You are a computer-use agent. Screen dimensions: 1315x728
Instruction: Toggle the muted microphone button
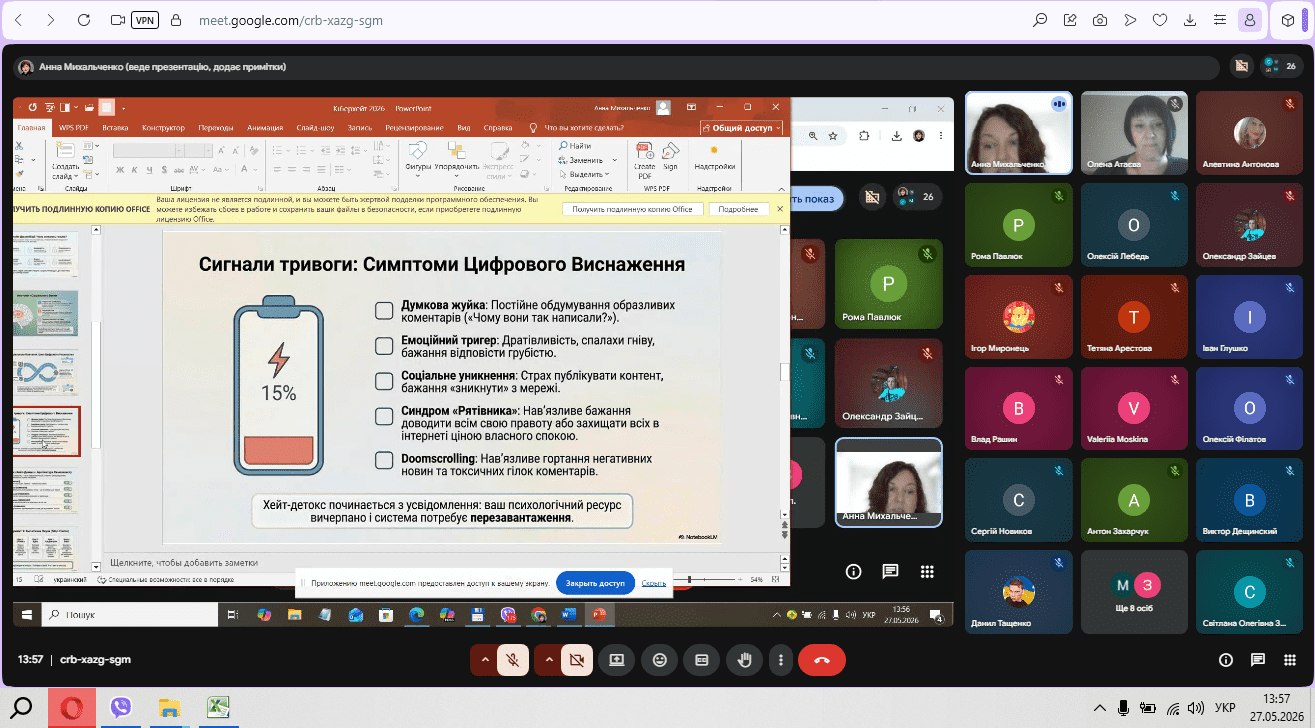pyautogui.click(x=512, y=660)
